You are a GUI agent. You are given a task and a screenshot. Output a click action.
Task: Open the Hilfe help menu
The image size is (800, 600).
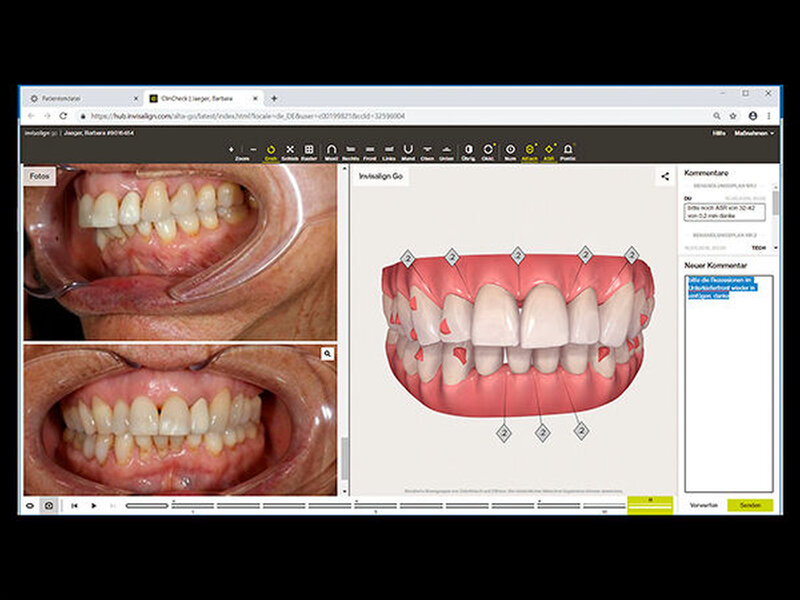[719, 133]
